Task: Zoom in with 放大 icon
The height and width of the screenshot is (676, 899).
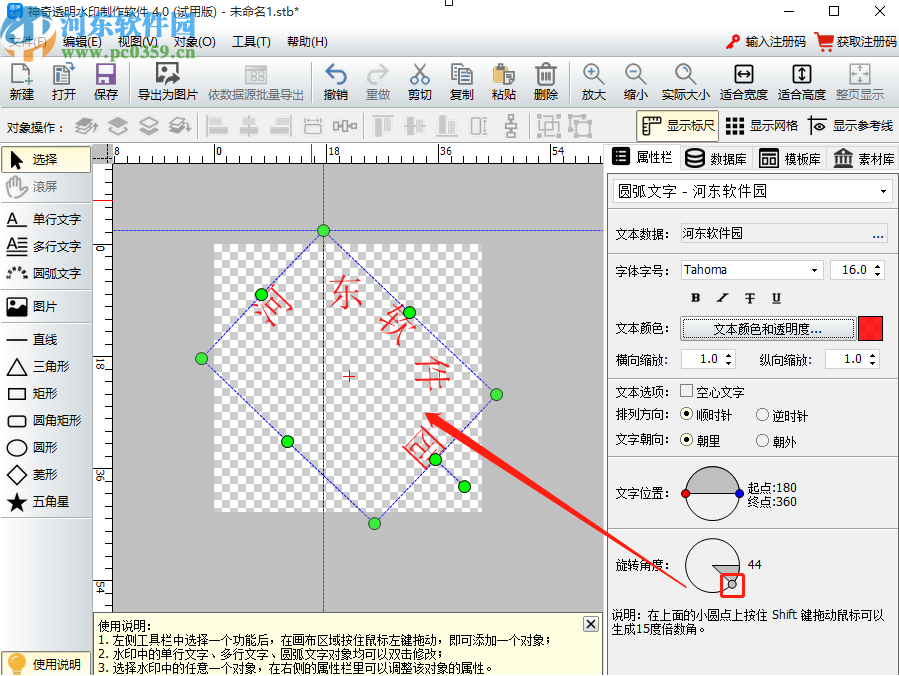Action: click(593, 82)
